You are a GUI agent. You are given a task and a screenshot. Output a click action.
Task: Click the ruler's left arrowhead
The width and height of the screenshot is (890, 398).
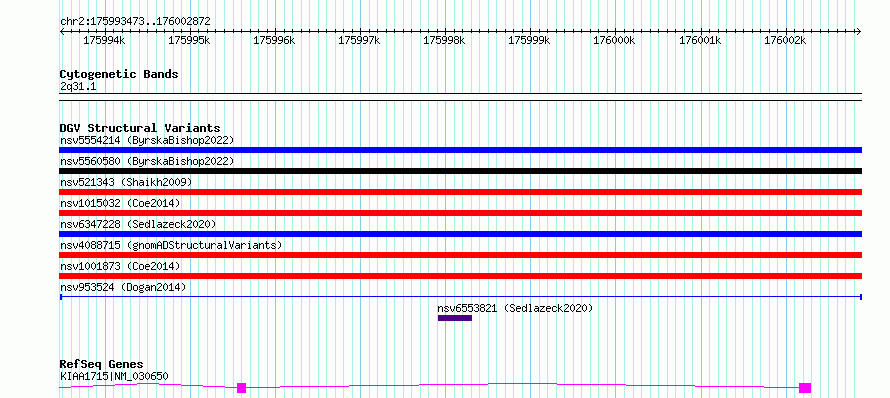point(62,32)
